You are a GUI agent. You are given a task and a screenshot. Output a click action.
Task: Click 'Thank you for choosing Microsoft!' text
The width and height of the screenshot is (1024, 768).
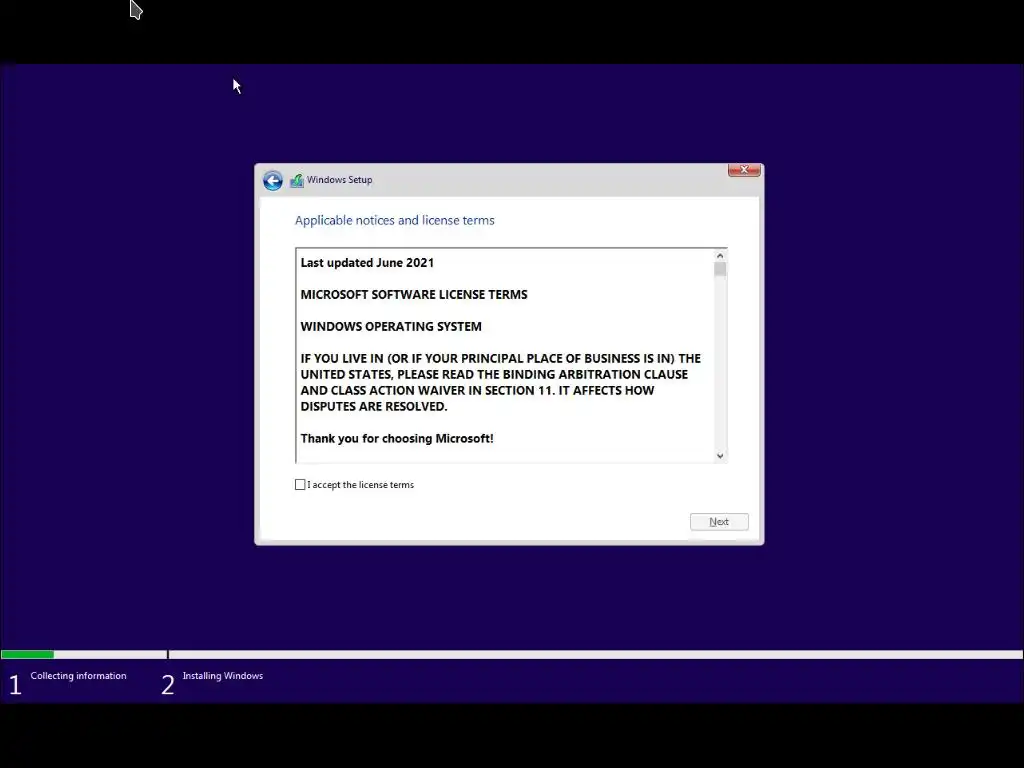click(x=397, y=438)
